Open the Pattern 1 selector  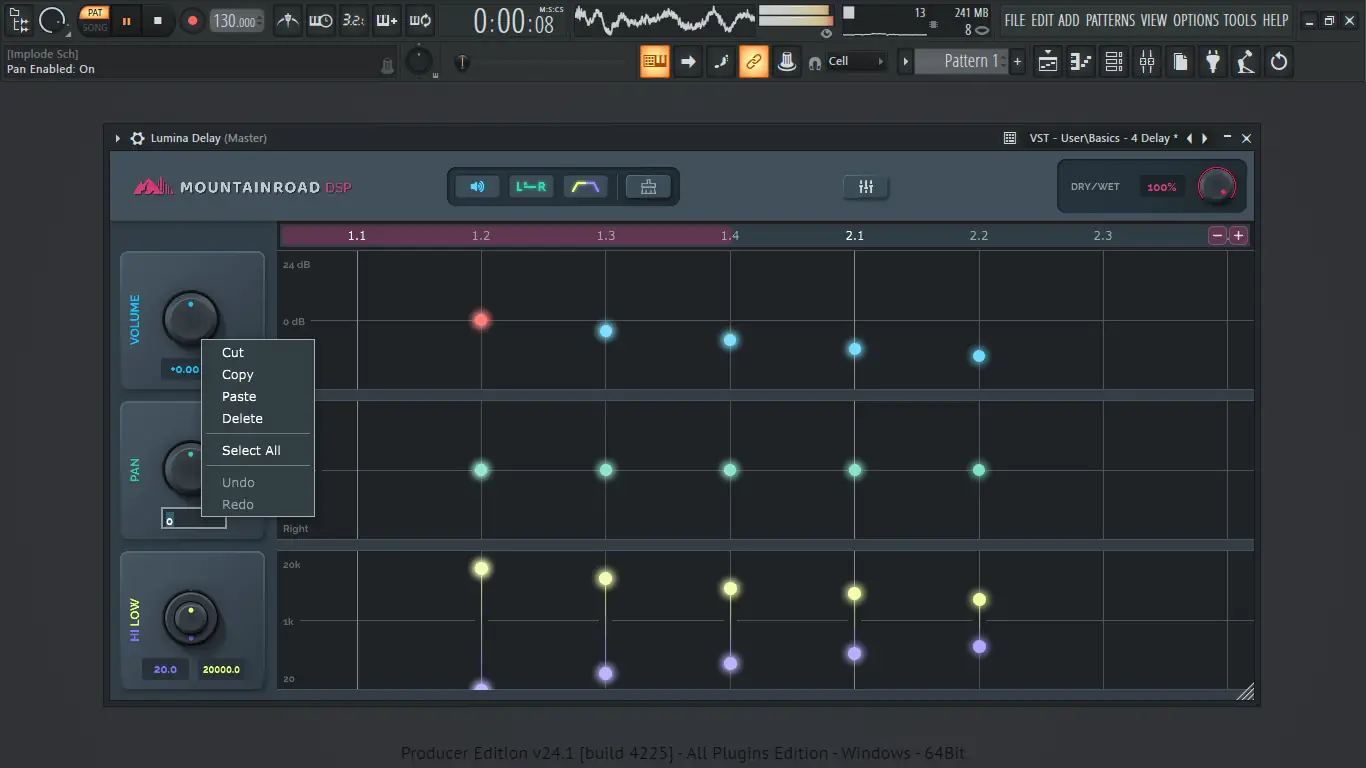click(961, 61)
